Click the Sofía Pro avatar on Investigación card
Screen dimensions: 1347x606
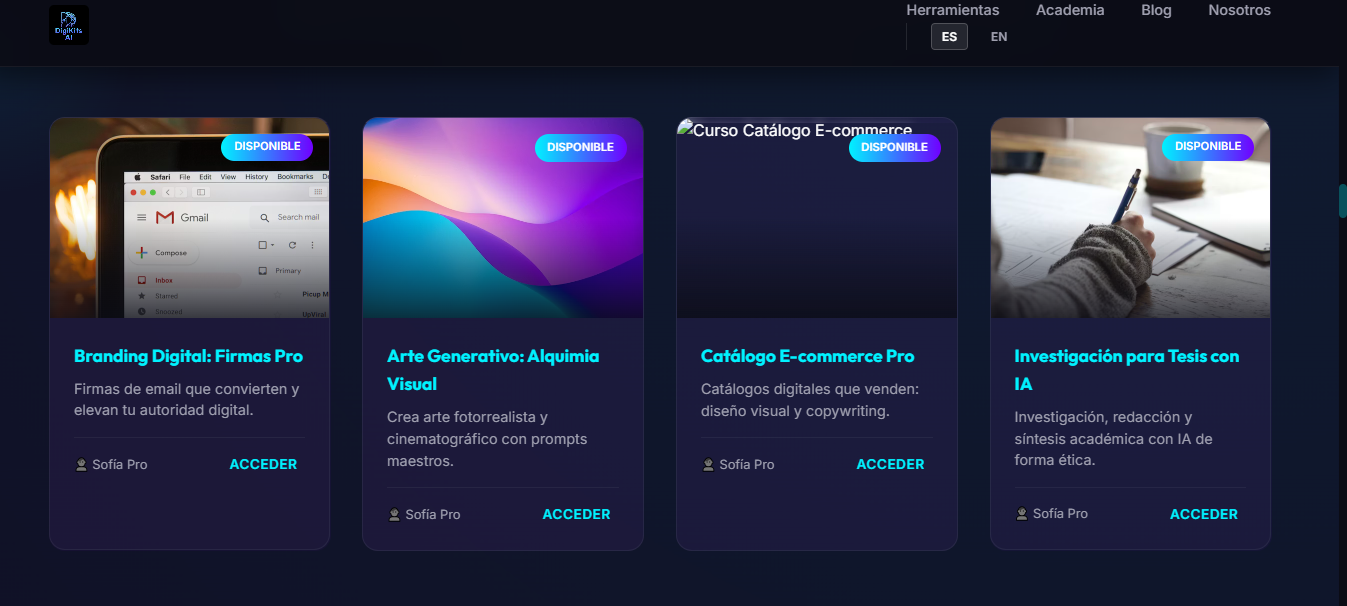tap(1021, 513)
